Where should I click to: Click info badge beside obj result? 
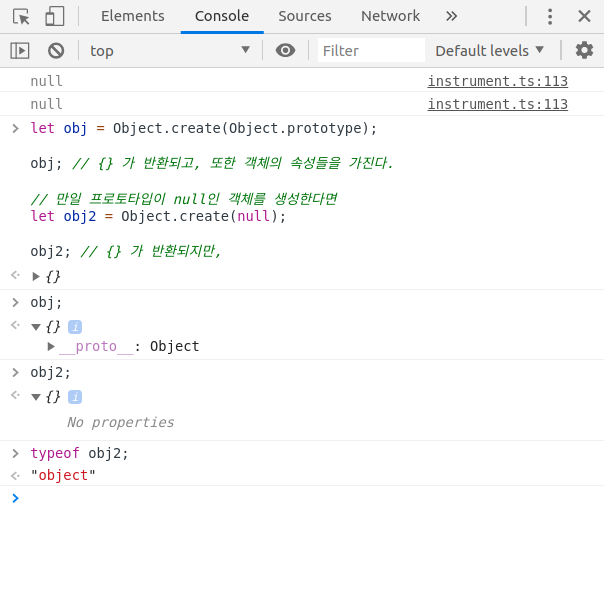75,327
